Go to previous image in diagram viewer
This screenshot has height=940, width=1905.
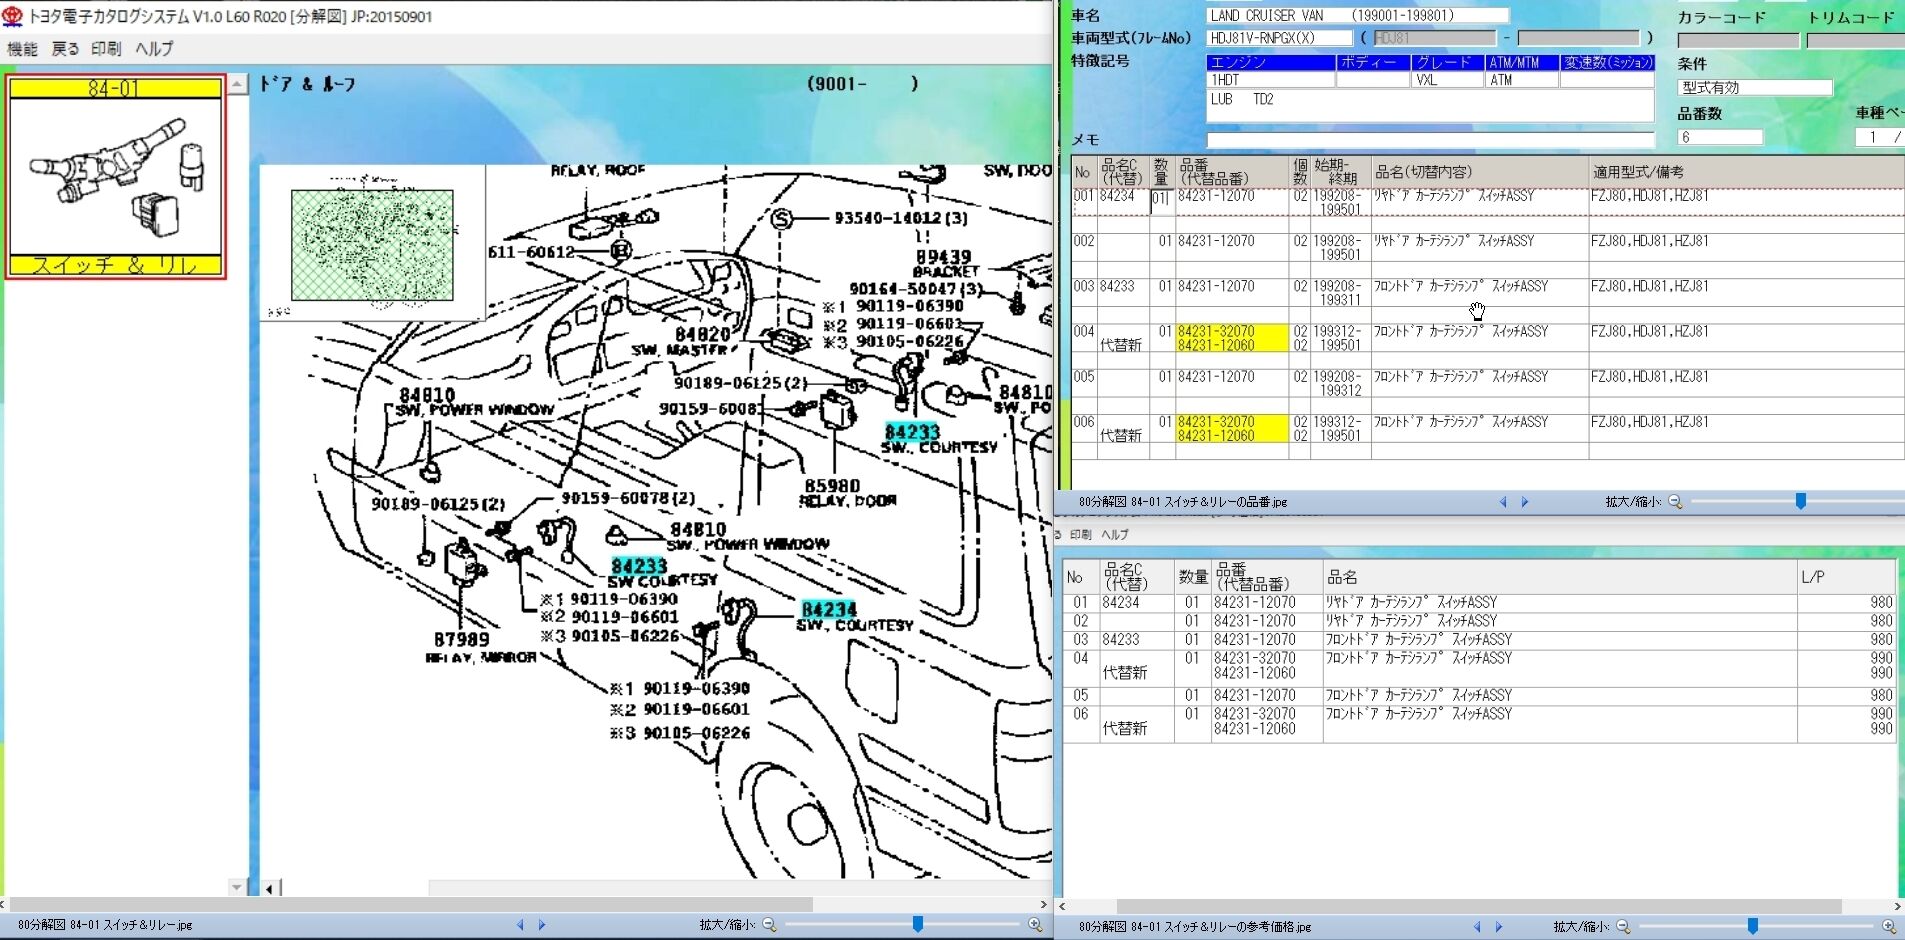tap(520, 925)
